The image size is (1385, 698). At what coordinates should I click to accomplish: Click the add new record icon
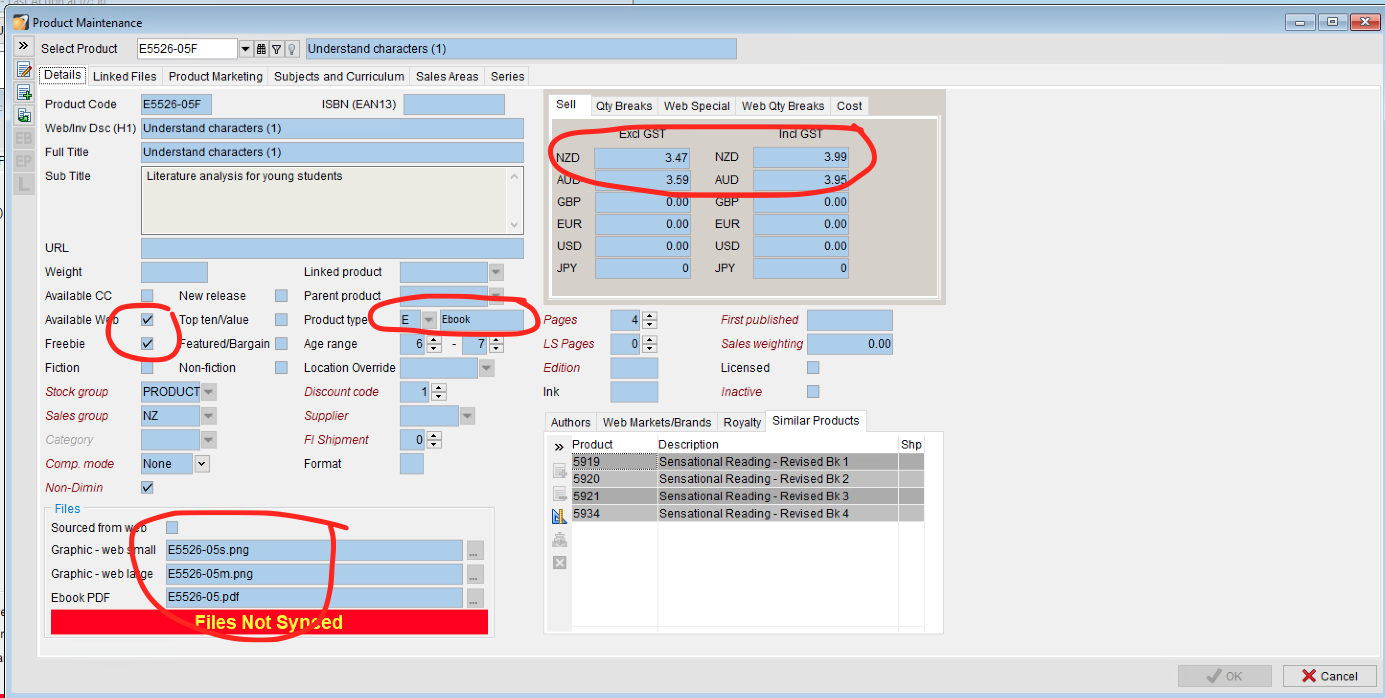[x=24, y=93]
